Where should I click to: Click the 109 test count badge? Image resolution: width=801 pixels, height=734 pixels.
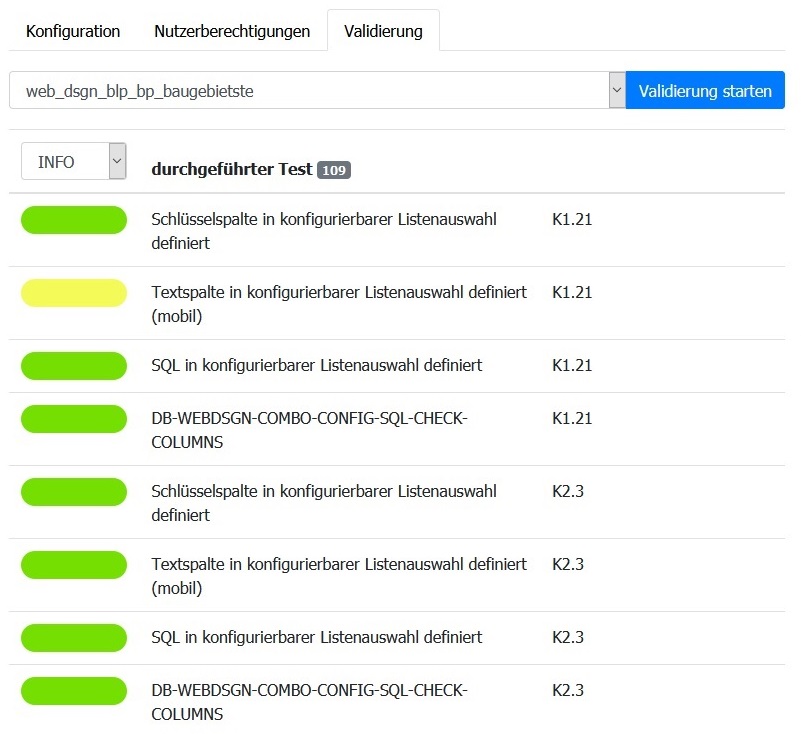click(334, 171)
